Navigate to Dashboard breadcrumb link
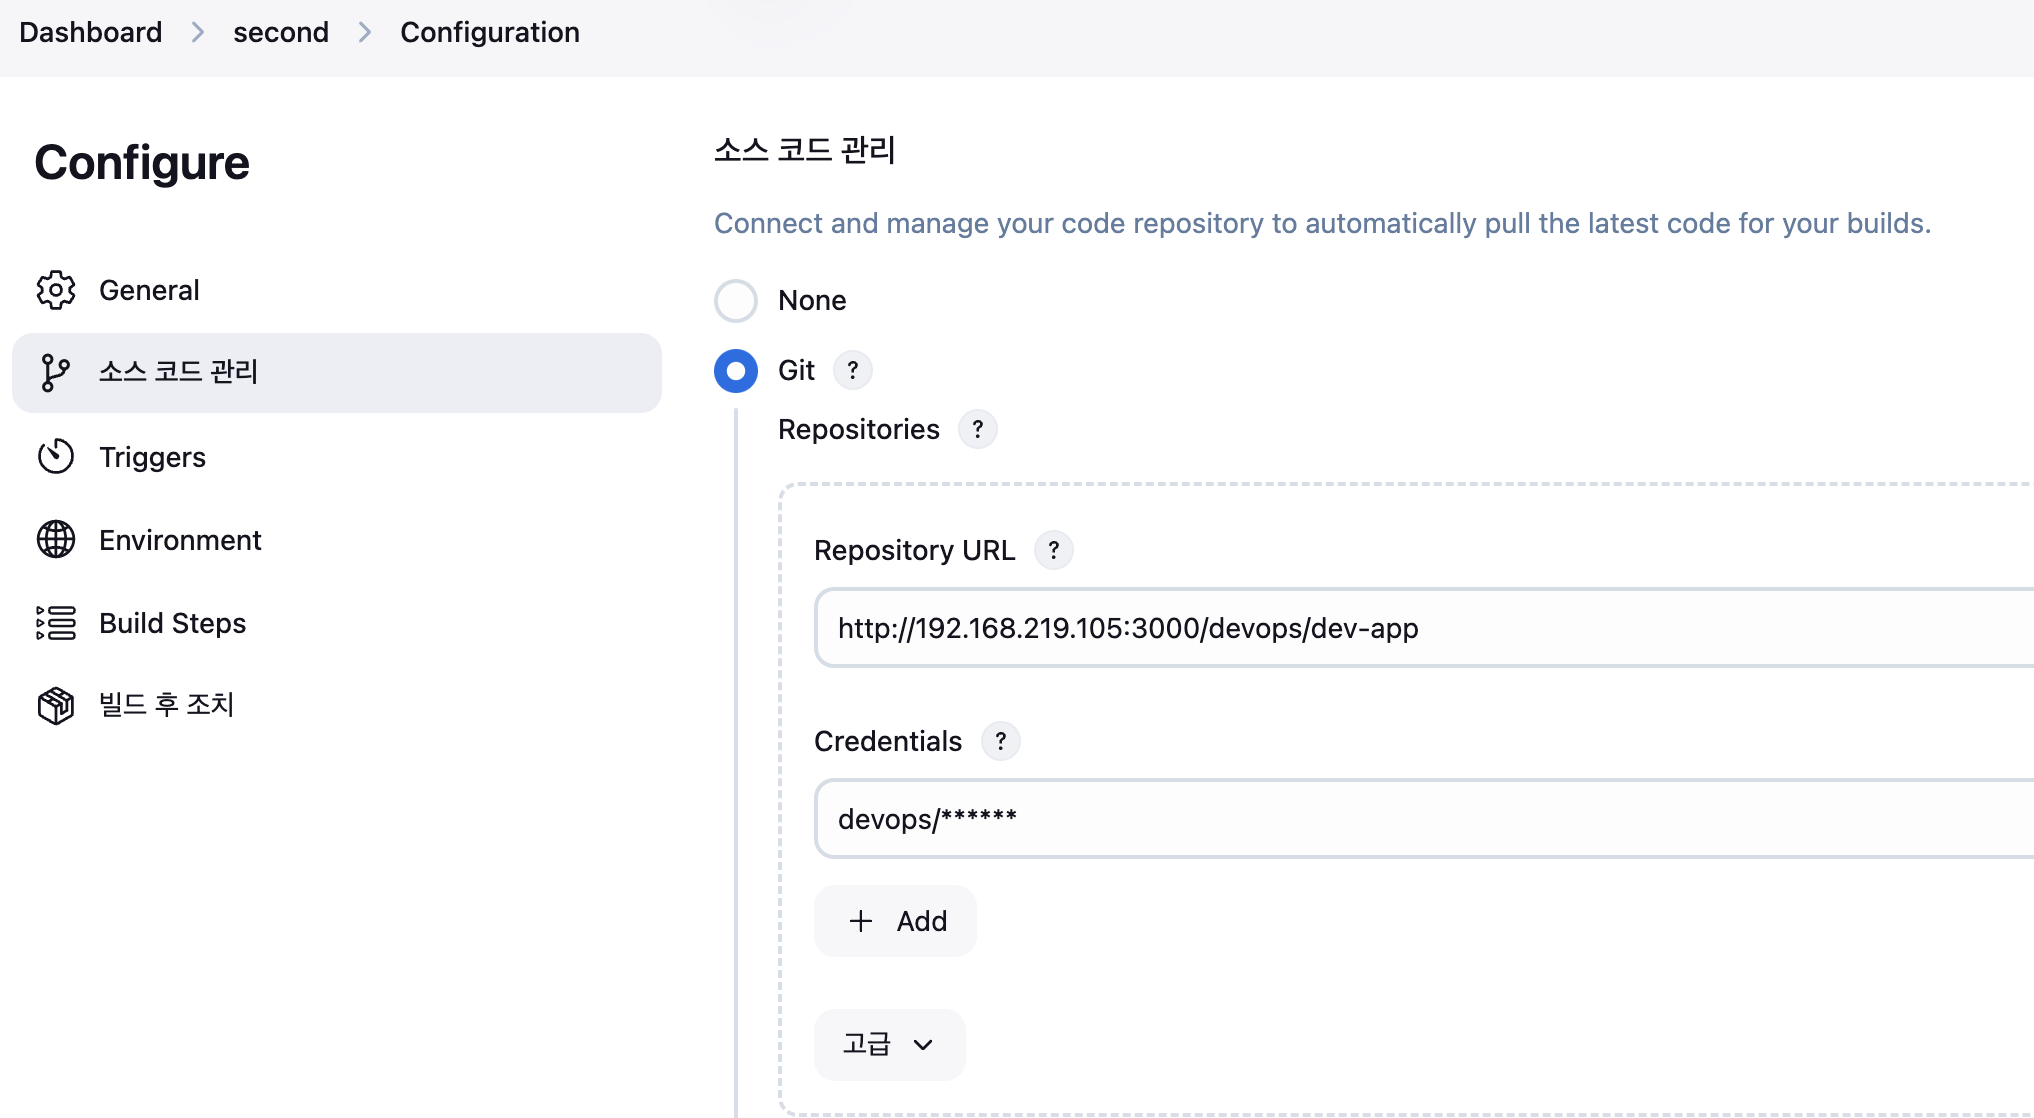 click(90, 32)
